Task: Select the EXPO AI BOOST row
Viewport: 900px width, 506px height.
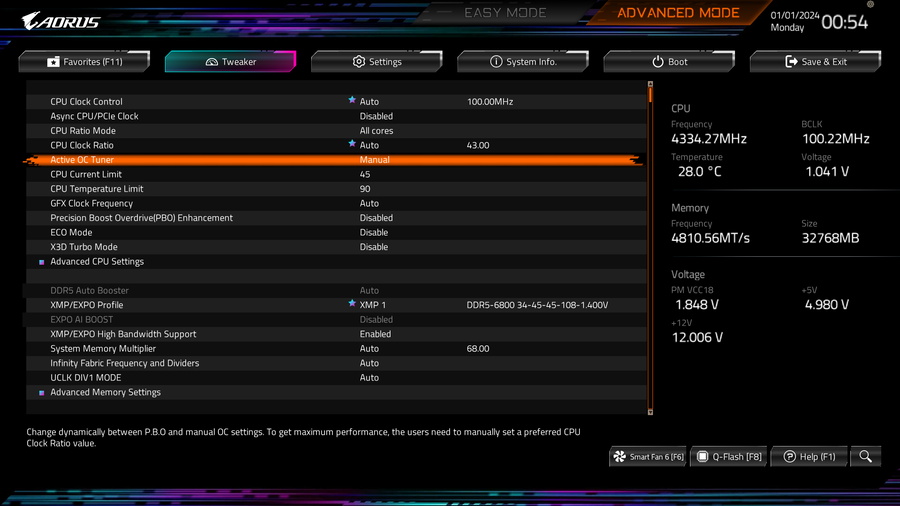Action: pyautogui.click(x=336, y=320)
